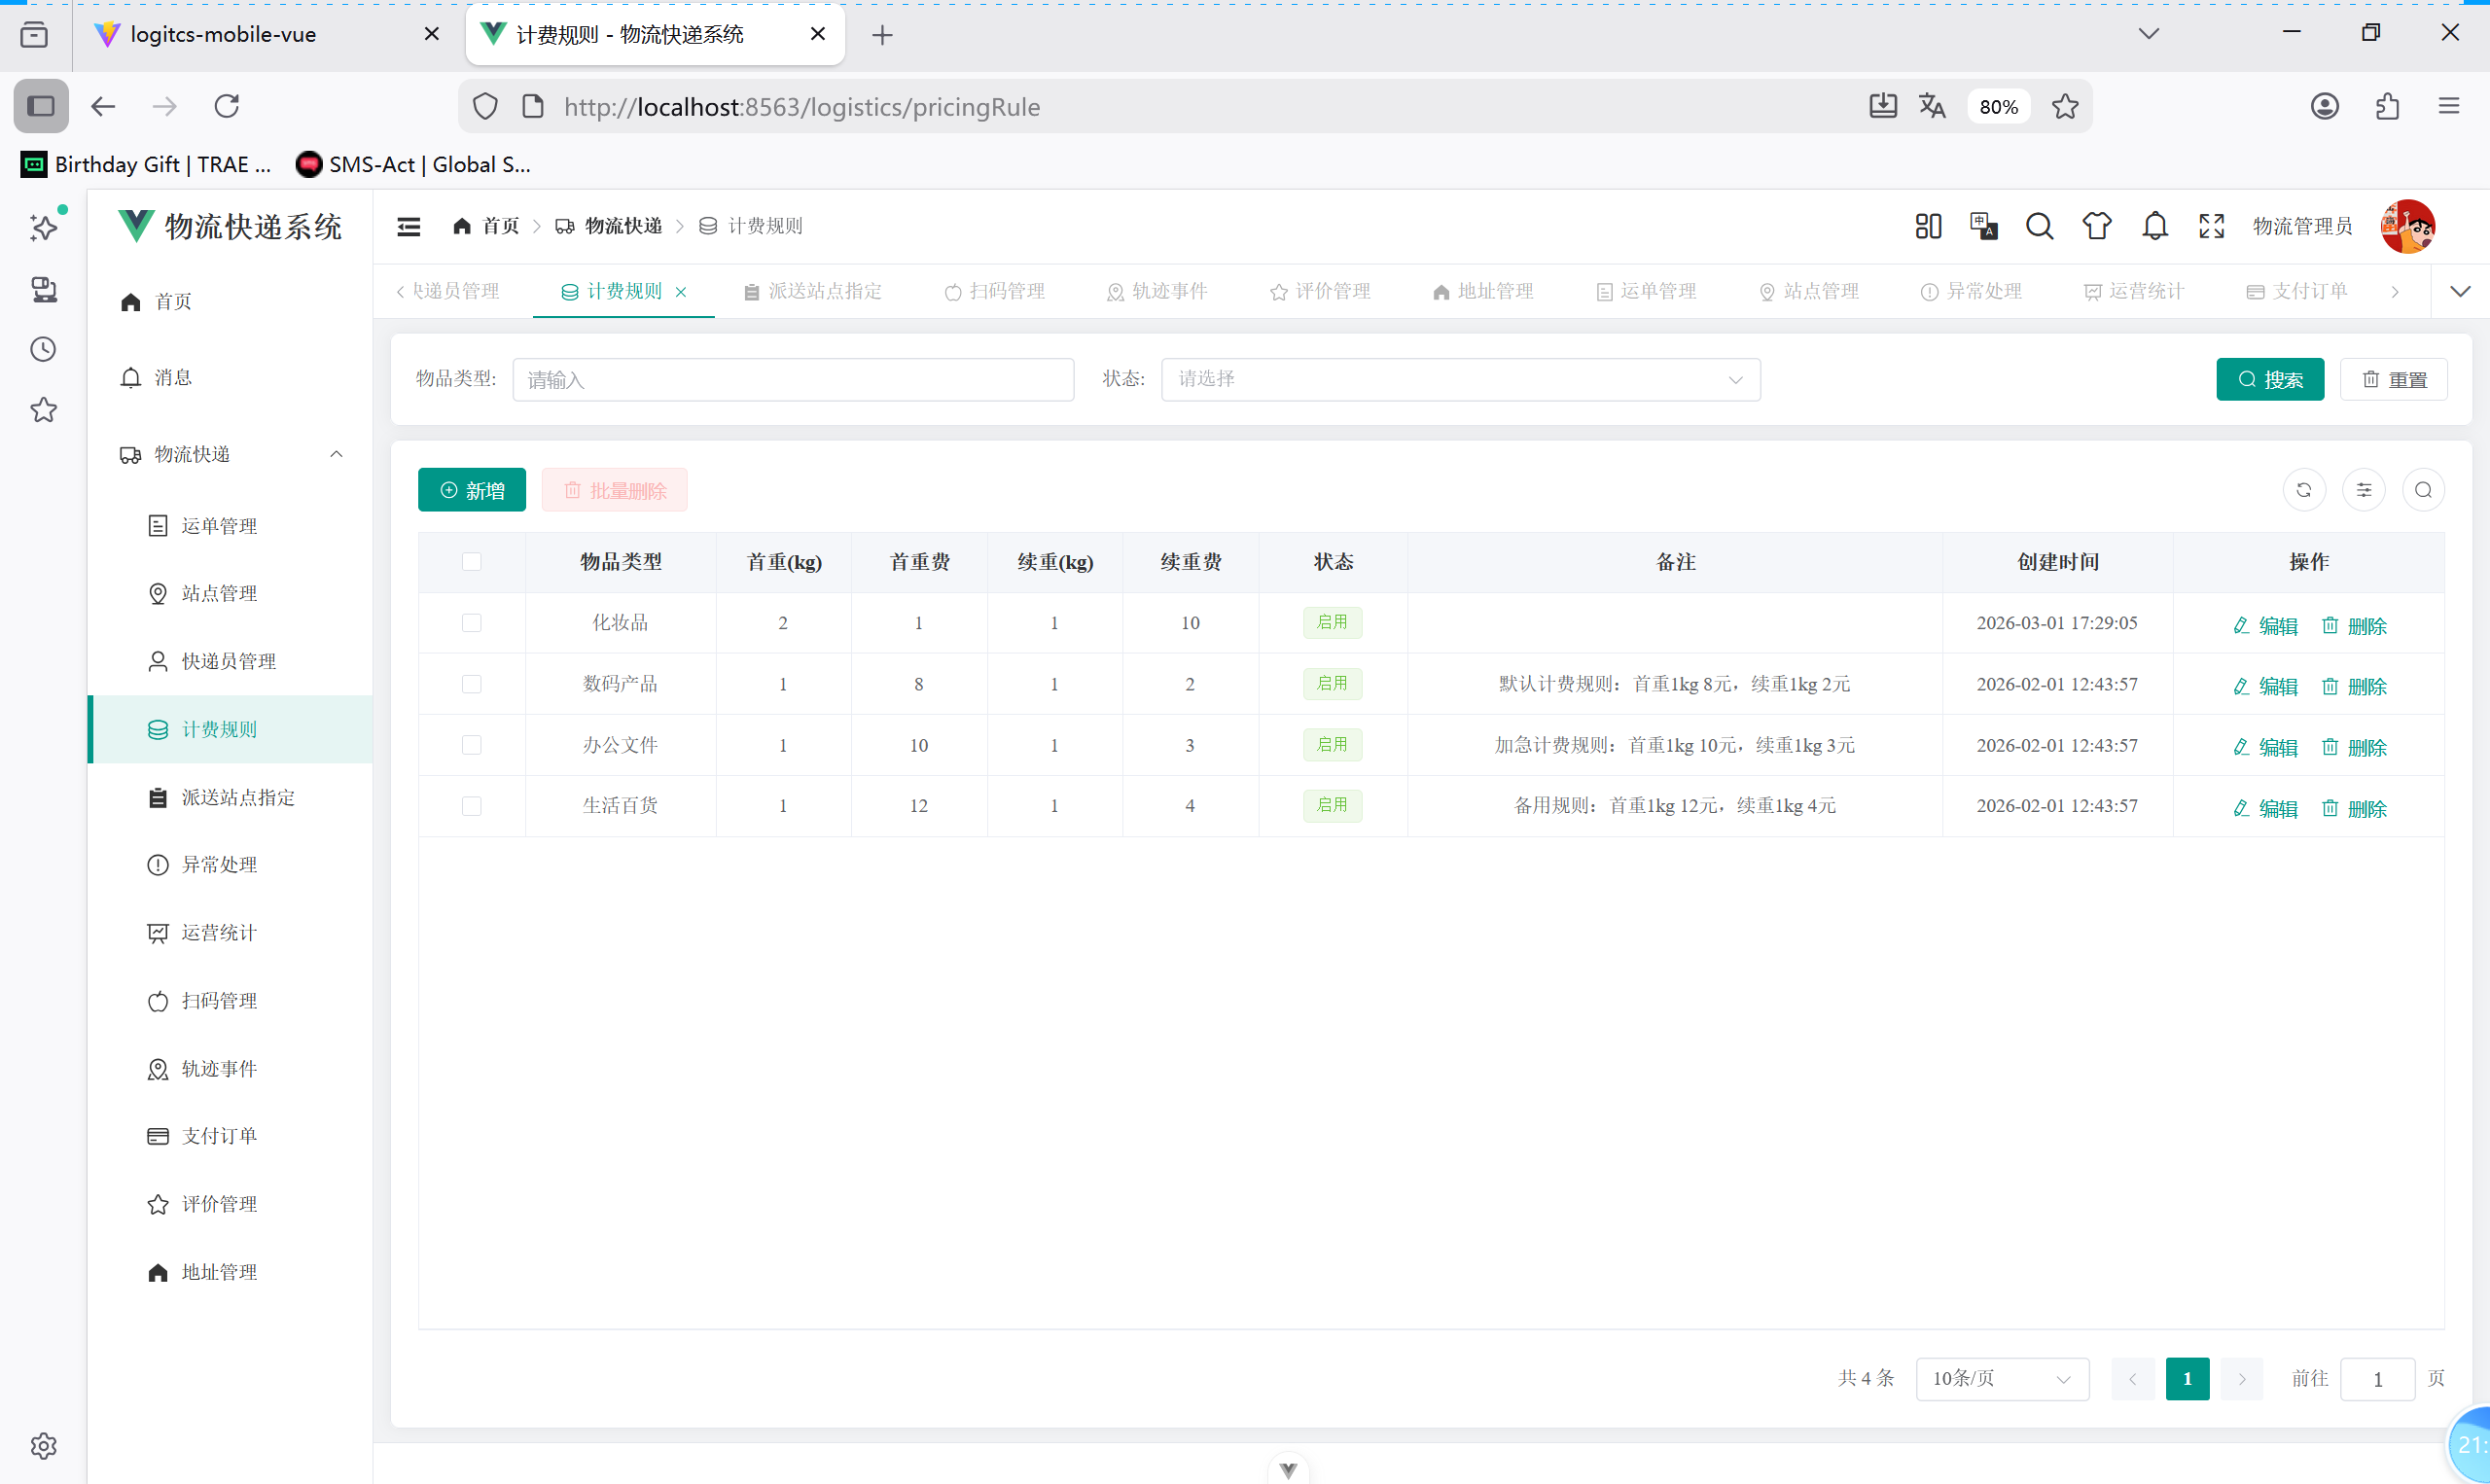Select the 化妆品 row checkbox
This screenshot has width=2490, height=1484.
point(472,623)
